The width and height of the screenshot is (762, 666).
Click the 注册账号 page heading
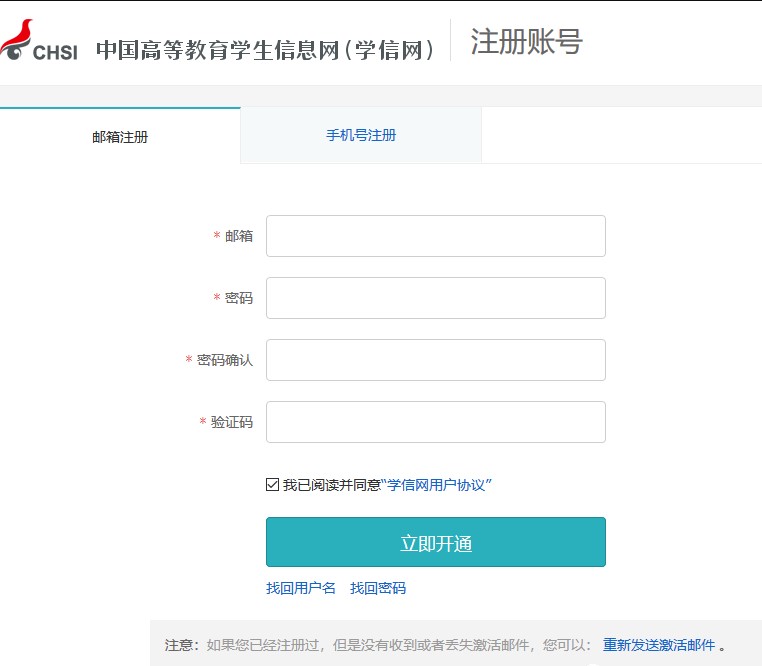525,42
